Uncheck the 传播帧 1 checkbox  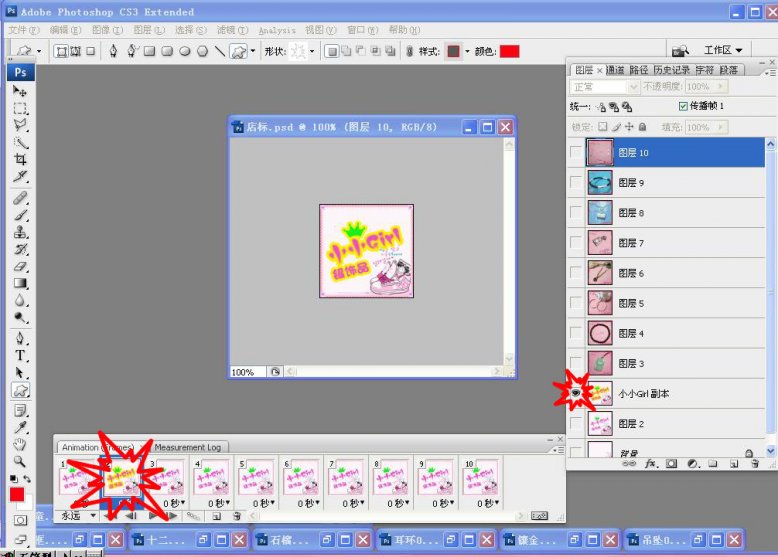683,106
